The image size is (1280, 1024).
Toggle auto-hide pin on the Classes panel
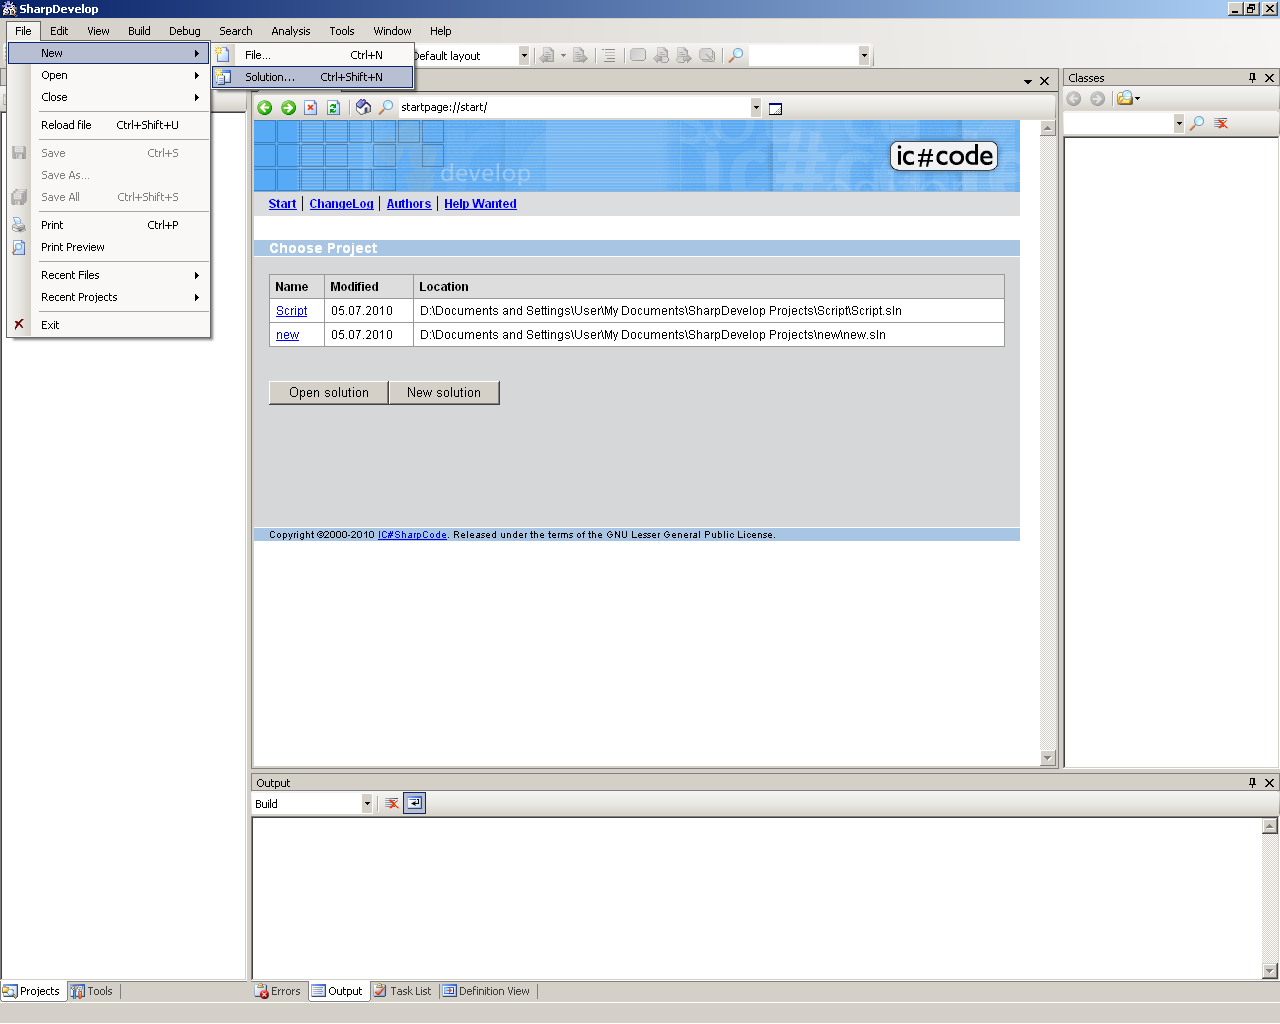pyautogui.click(x=1252, y=78)
